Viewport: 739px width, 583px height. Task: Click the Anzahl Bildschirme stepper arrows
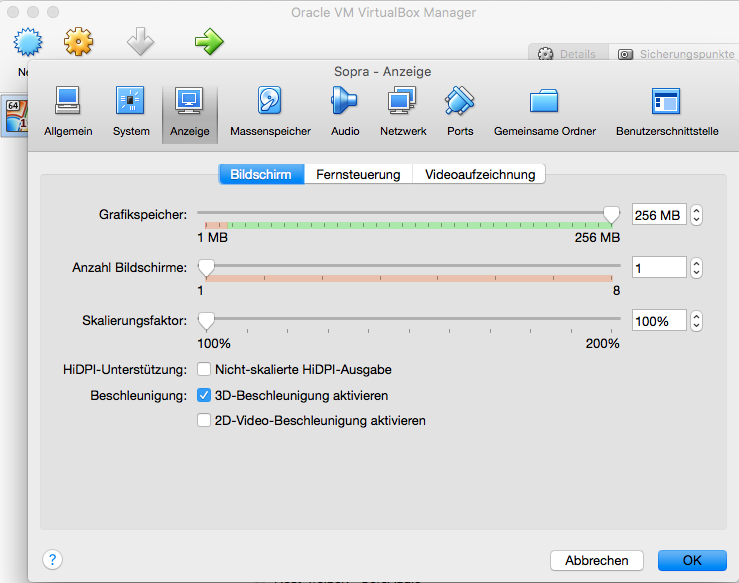coord(696,268)
